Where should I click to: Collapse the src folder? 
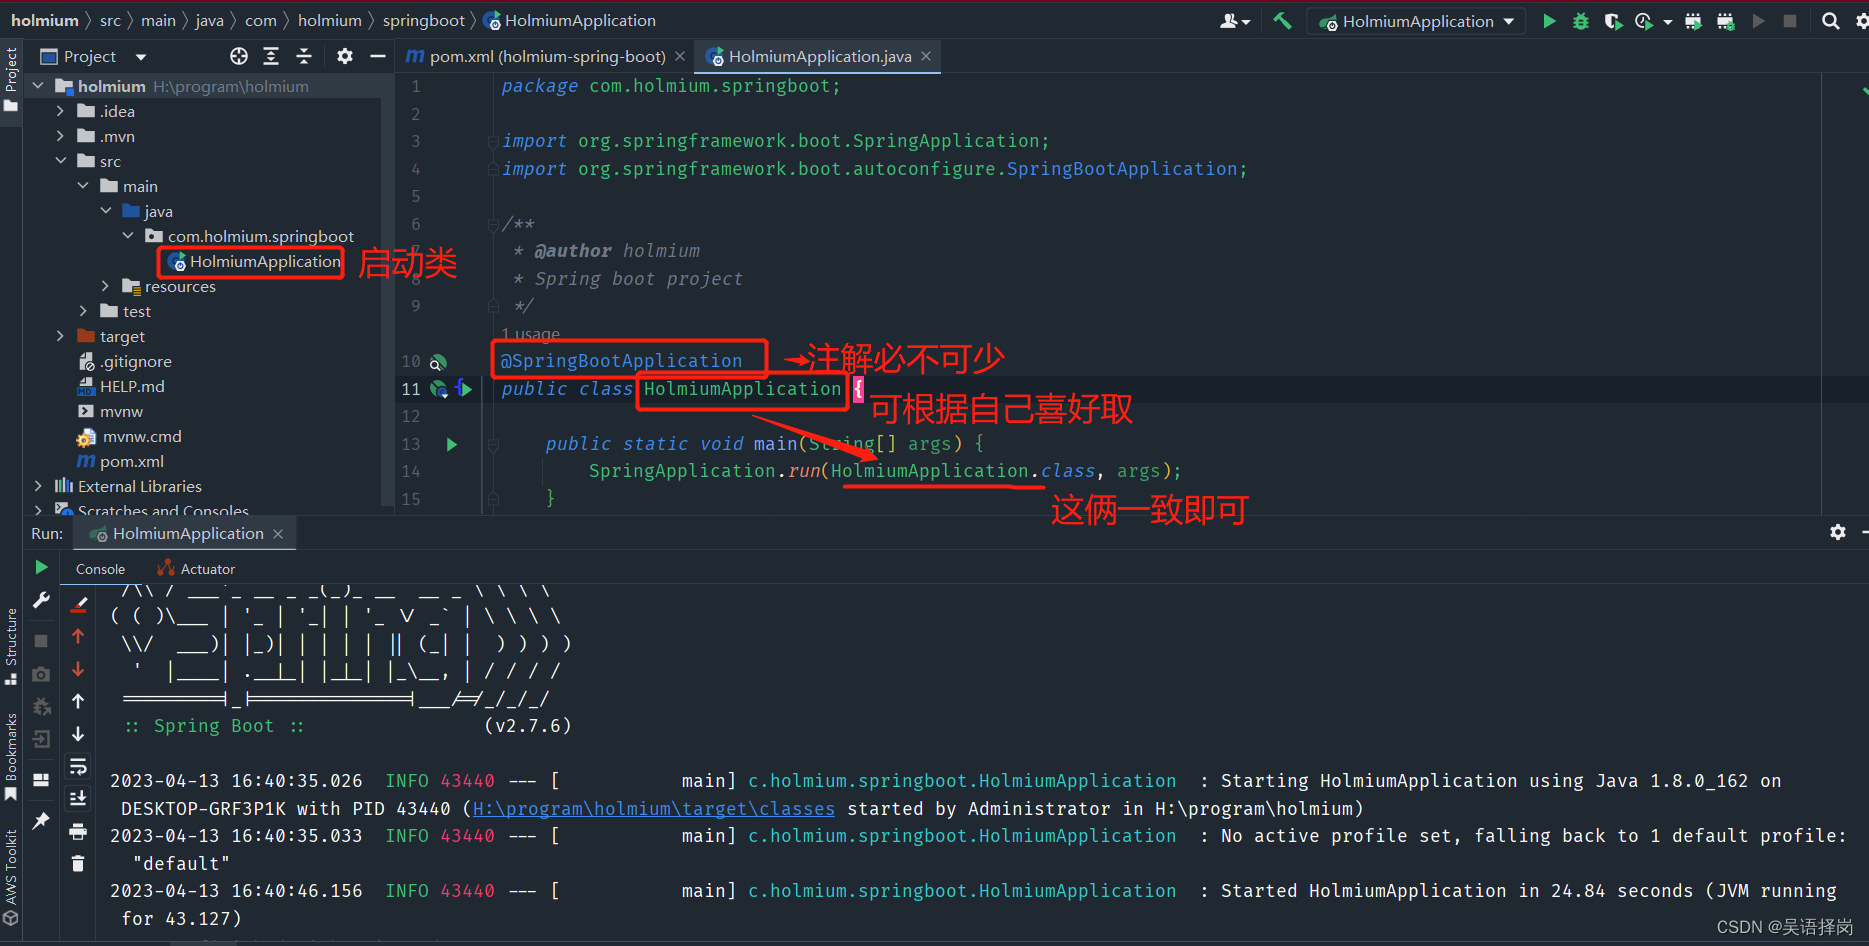61,161
